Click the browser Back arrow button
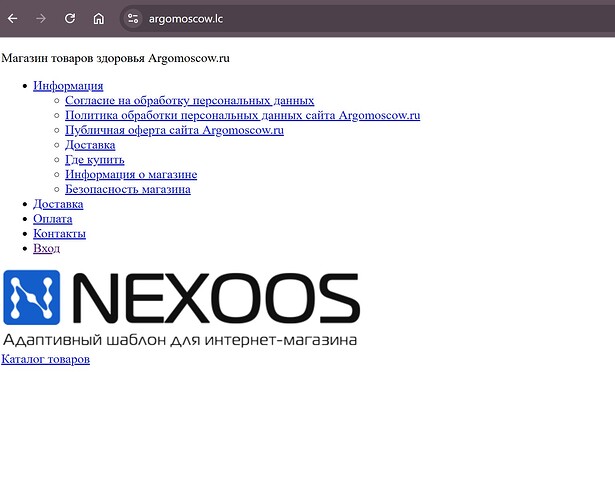Screen dimensions: 615x500 point(13,18)
